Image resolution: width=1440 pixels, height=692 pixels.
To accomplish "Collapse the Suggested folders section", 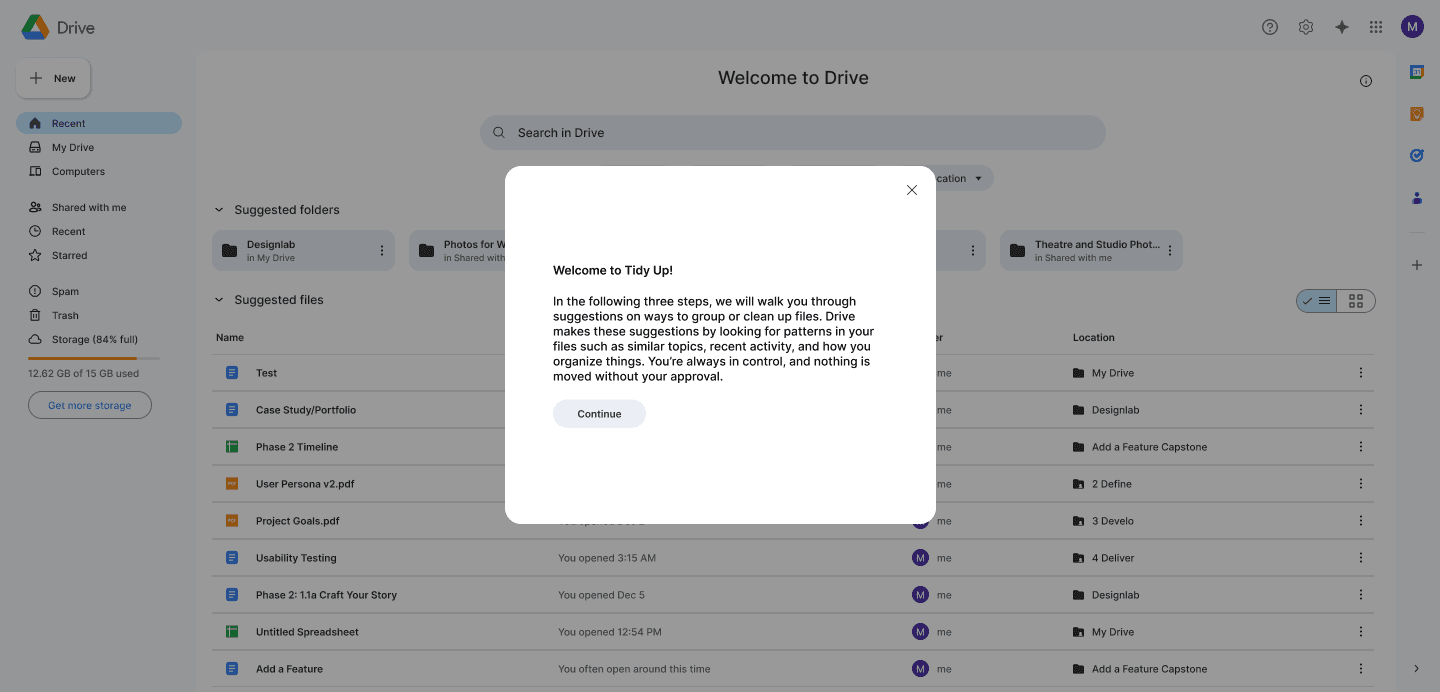I will [219, 210].
